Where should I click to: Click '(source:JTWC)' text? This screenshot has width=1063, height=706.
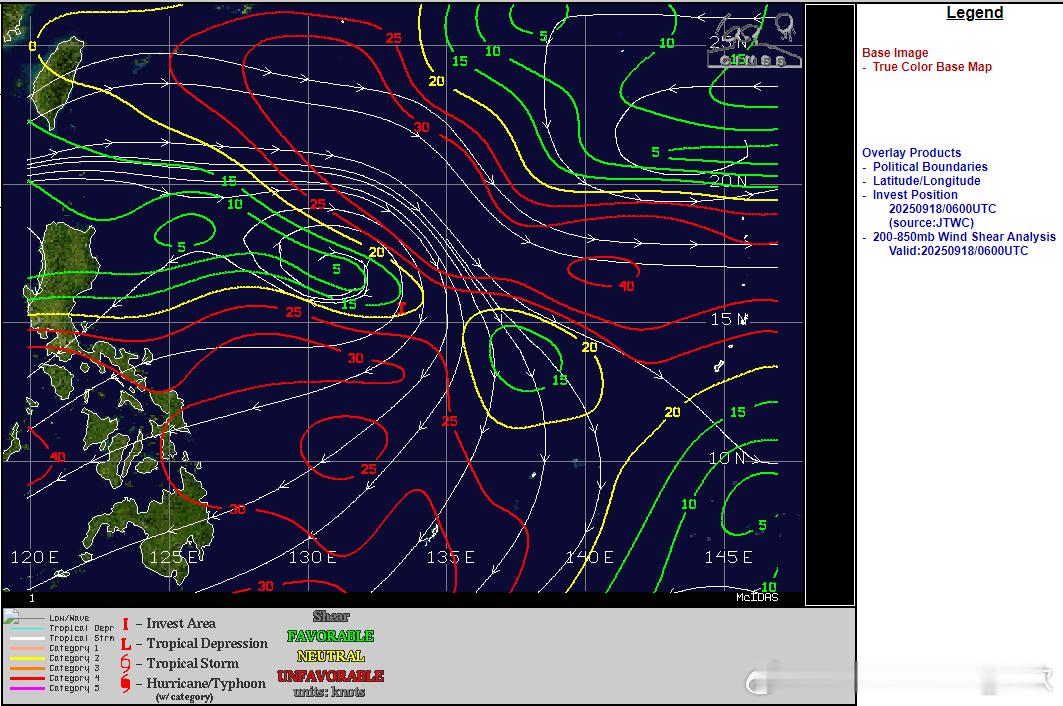pos(931,222)
